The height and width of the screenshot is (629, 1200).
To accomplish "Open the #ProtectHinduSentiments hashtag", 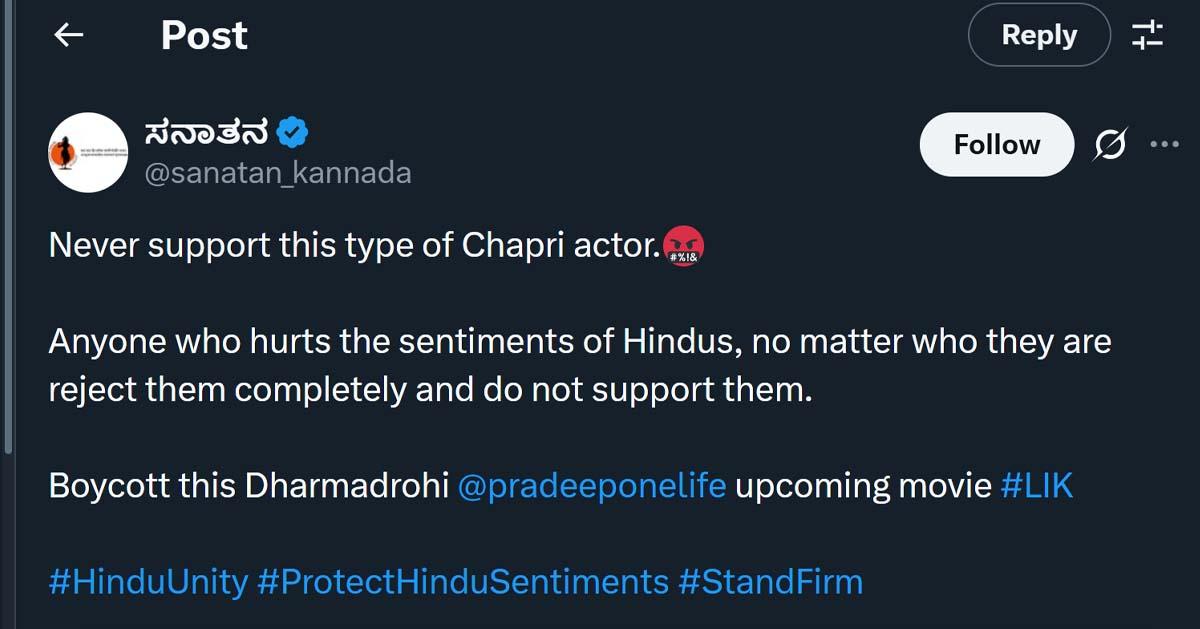I will coord(462,581).
